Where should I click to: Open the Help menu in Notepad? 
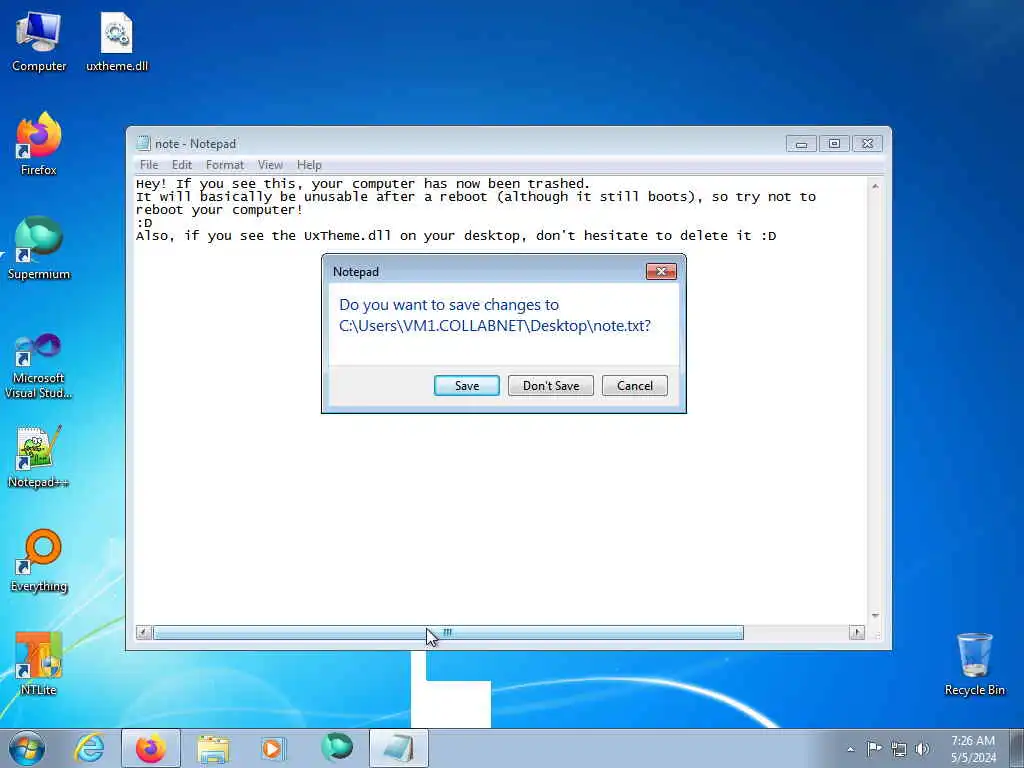pyautogui.click(x=309, y=165)
